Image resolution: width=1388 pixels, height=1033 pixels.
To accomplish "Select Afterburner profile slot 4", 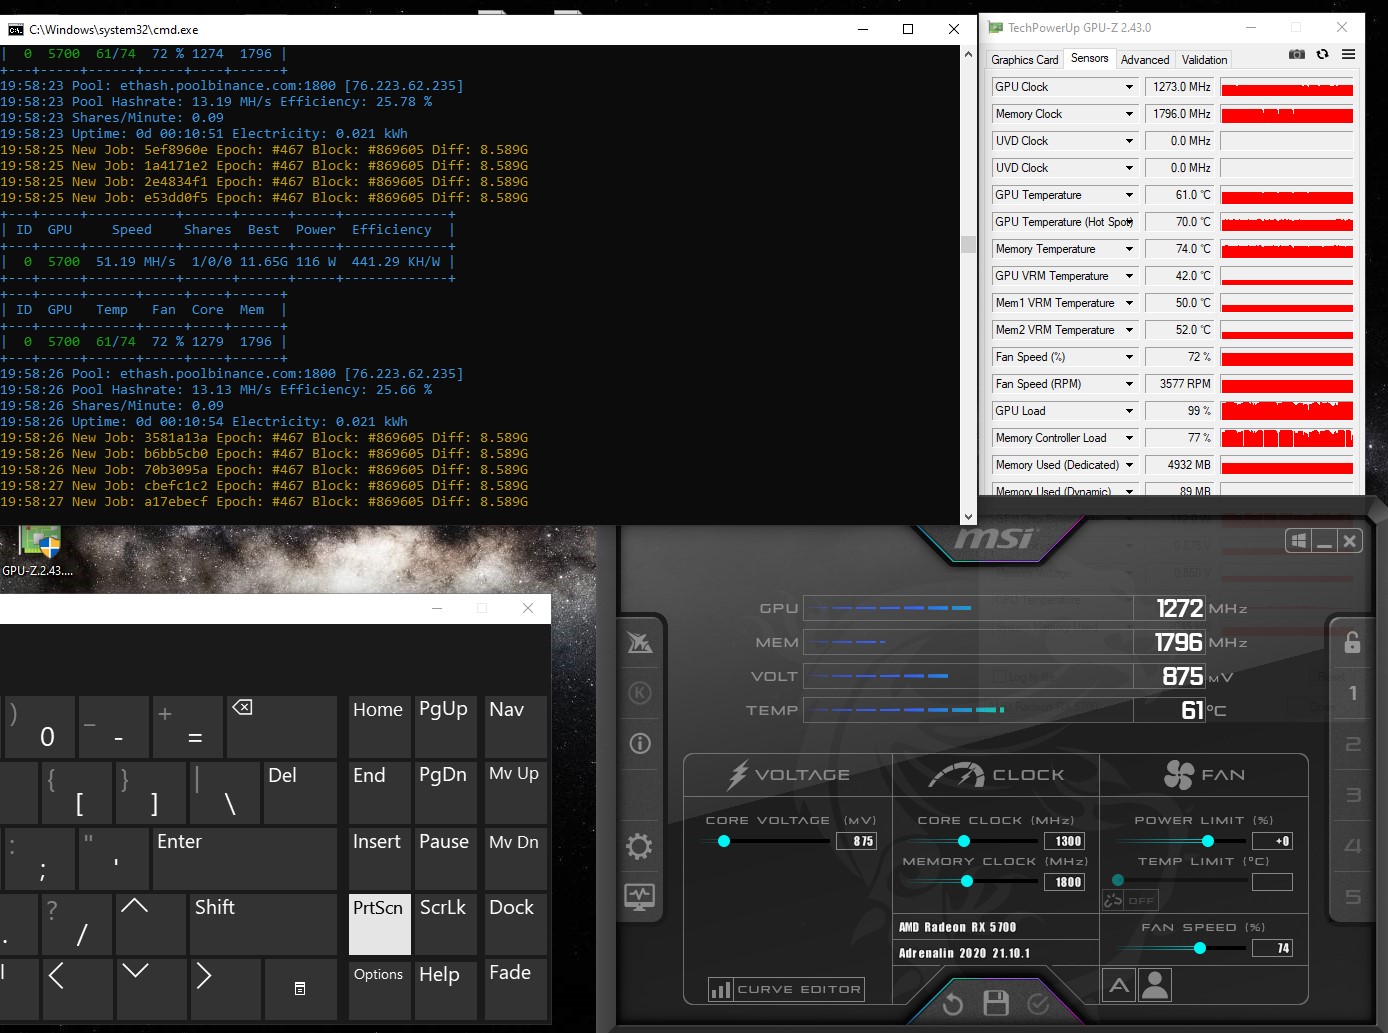I will click(x=1353, y=846).
